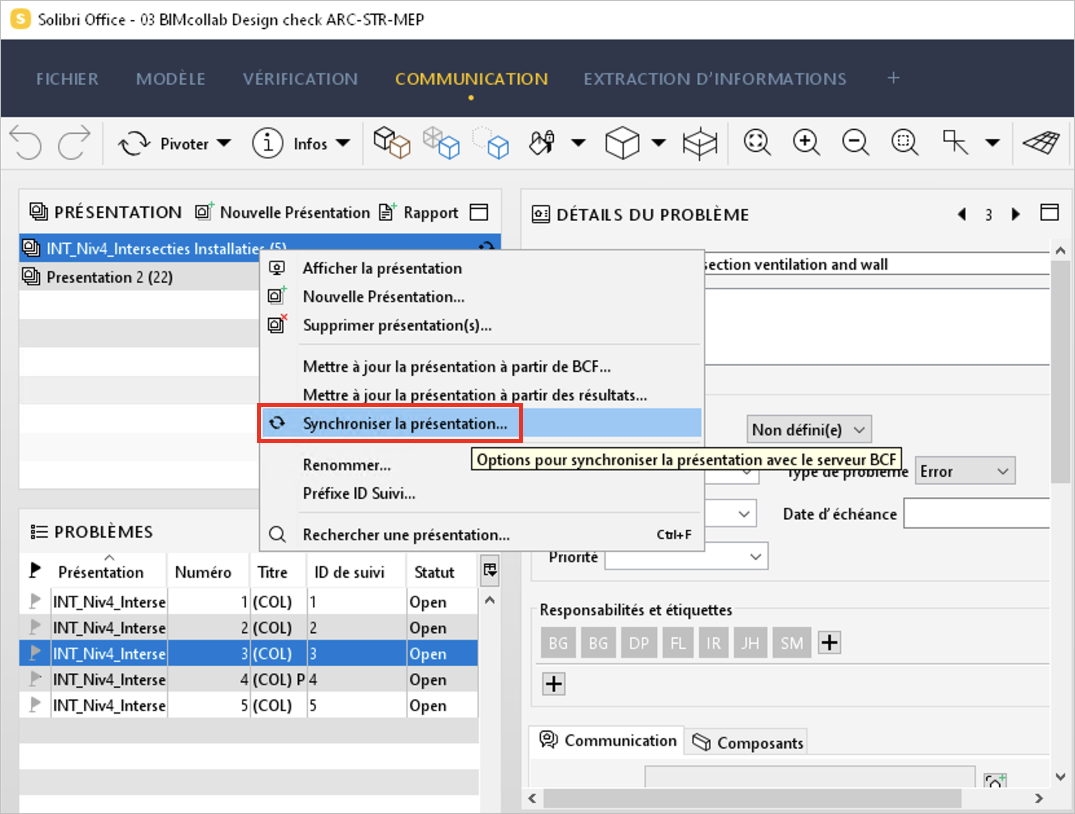The image size is (1075, 814).
Task: Choose Mettre à jour à partir de BCF
Action: 481,367
